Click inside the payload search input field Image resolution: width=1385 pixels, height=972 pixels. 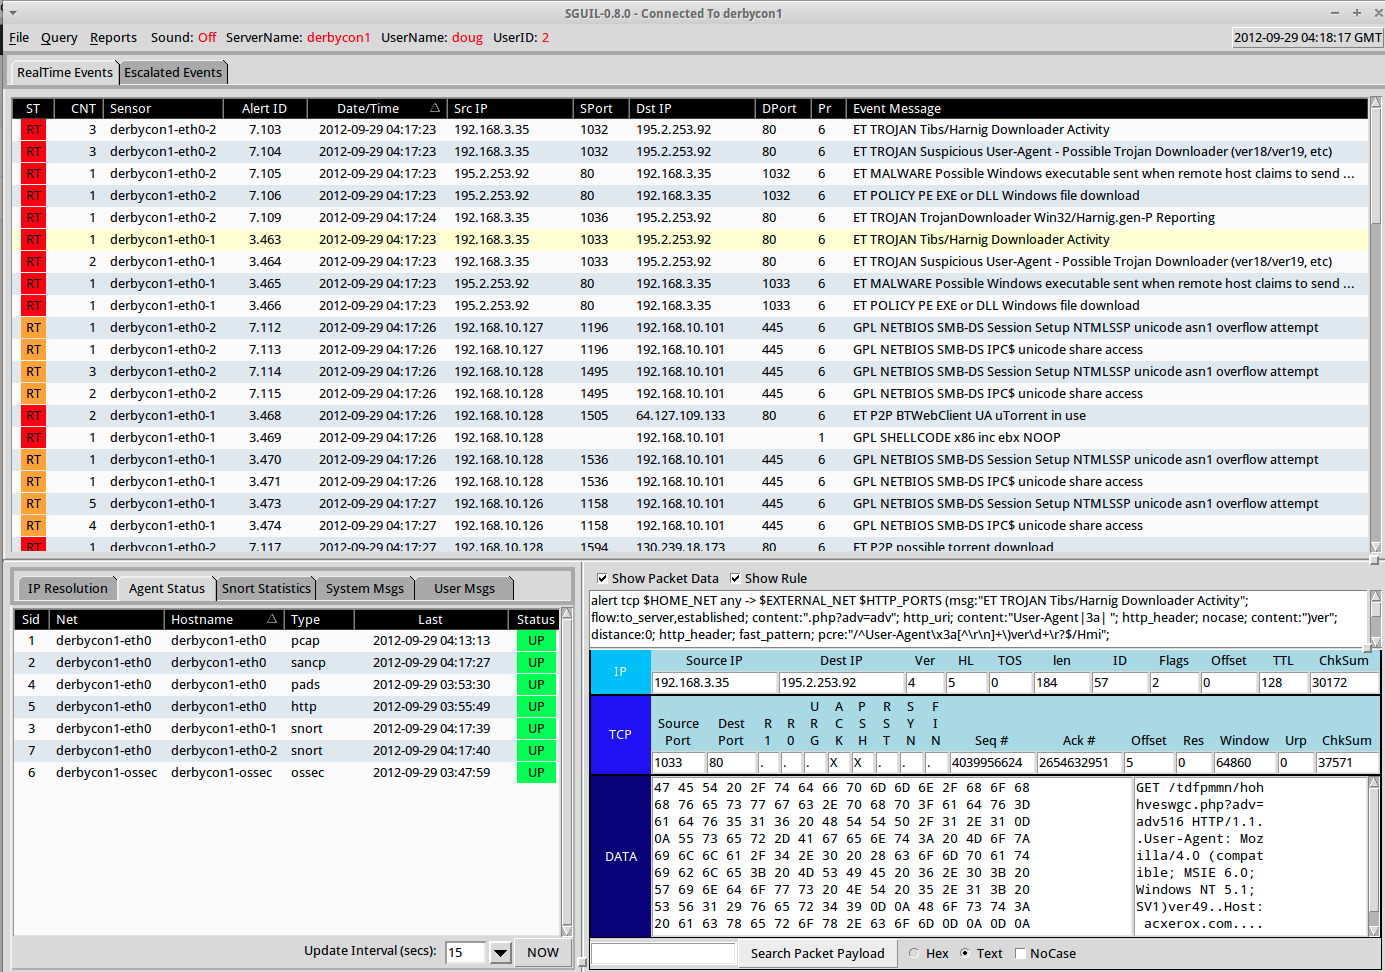tap(663, 953)
